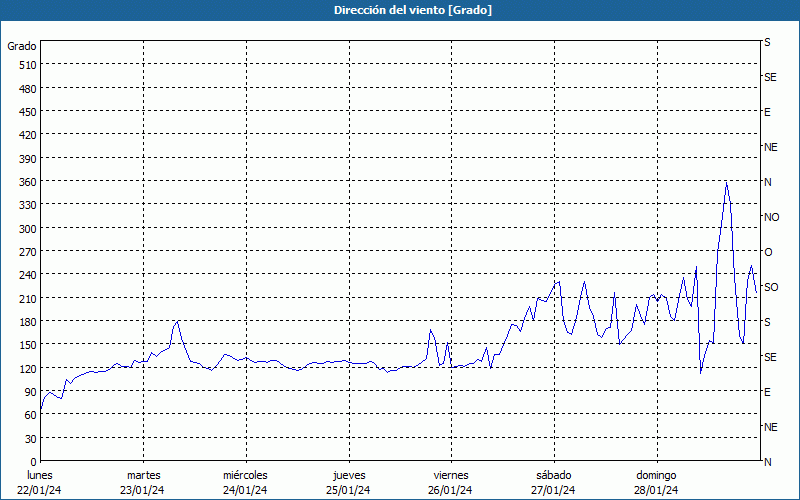Screen dimensions: 800x500
Task: Select the "Grado" axis unit label
Action: pyautogui.click(x=22, y=46)
